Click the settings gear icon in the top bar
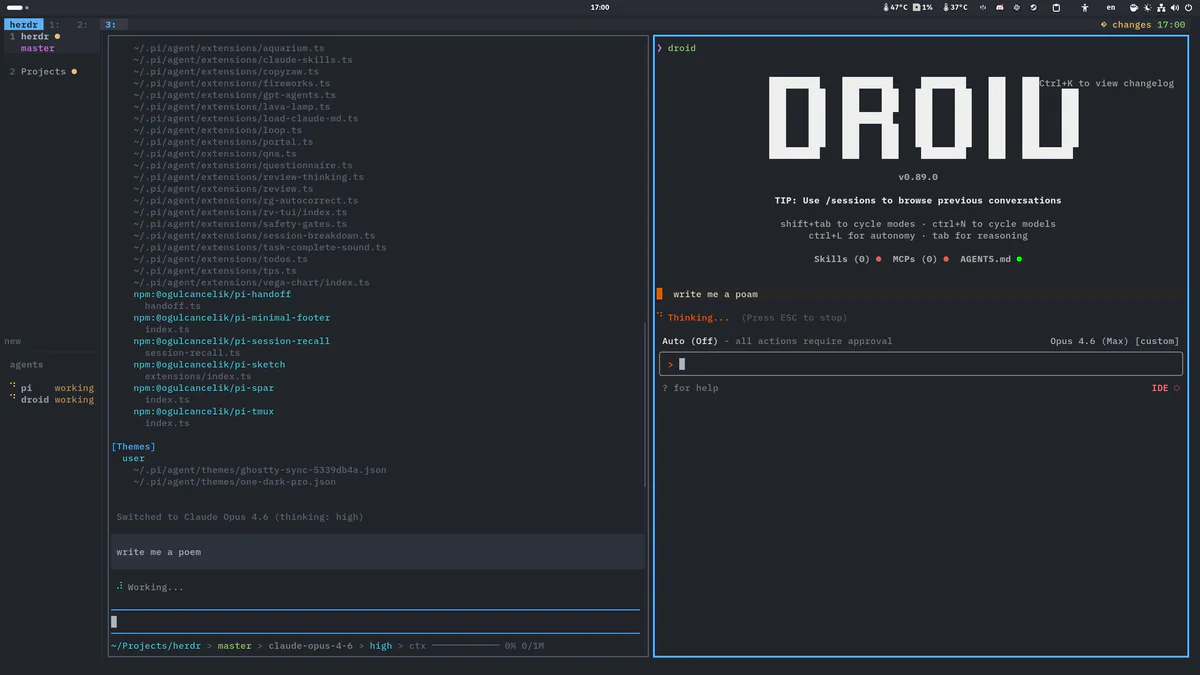 click(x=1016, y=8)
